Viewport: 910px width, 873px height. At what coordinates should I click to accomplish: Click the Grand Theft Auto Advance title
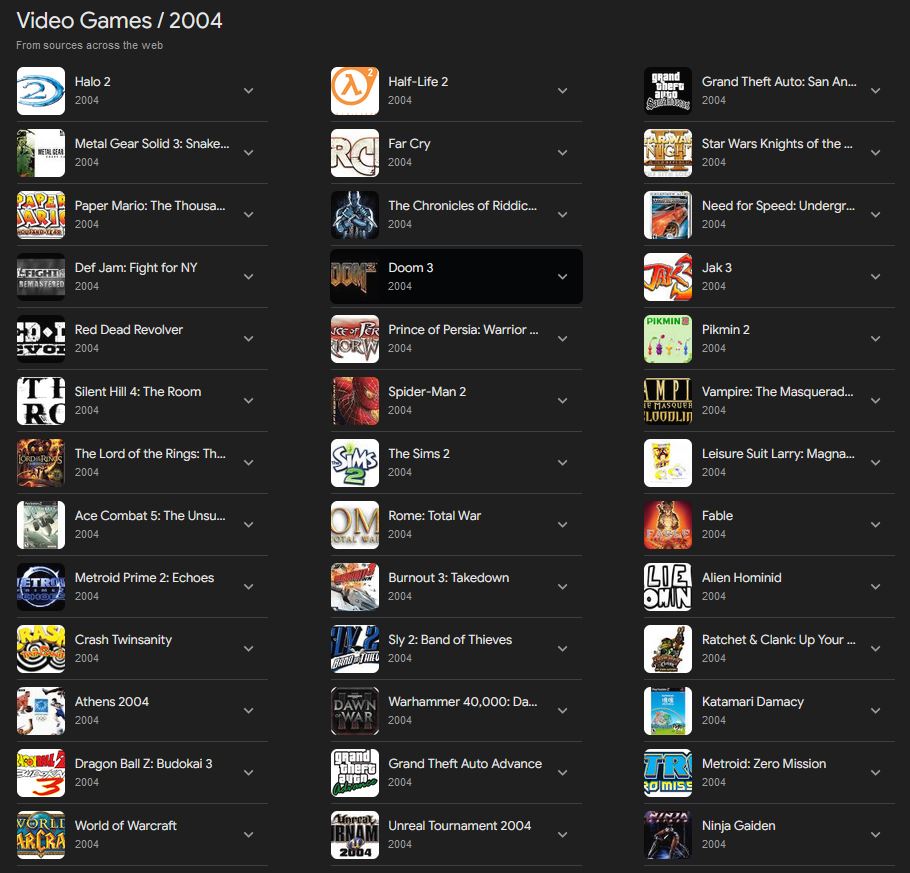pos(465,764)
